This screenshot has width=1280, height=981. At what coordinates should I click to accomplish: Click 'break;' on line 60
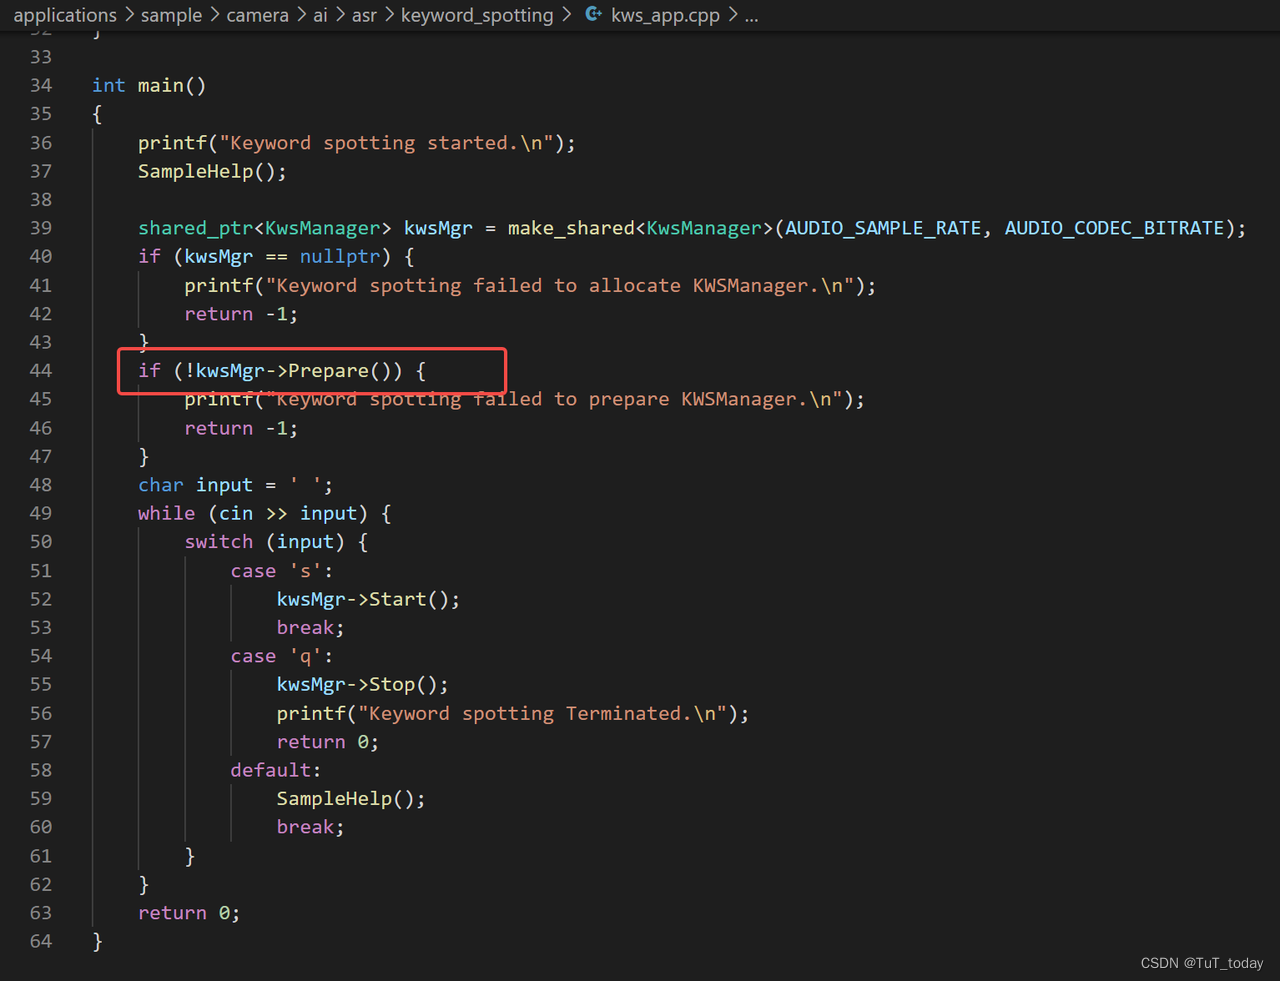pyautogui.click(x=310, y=826)
